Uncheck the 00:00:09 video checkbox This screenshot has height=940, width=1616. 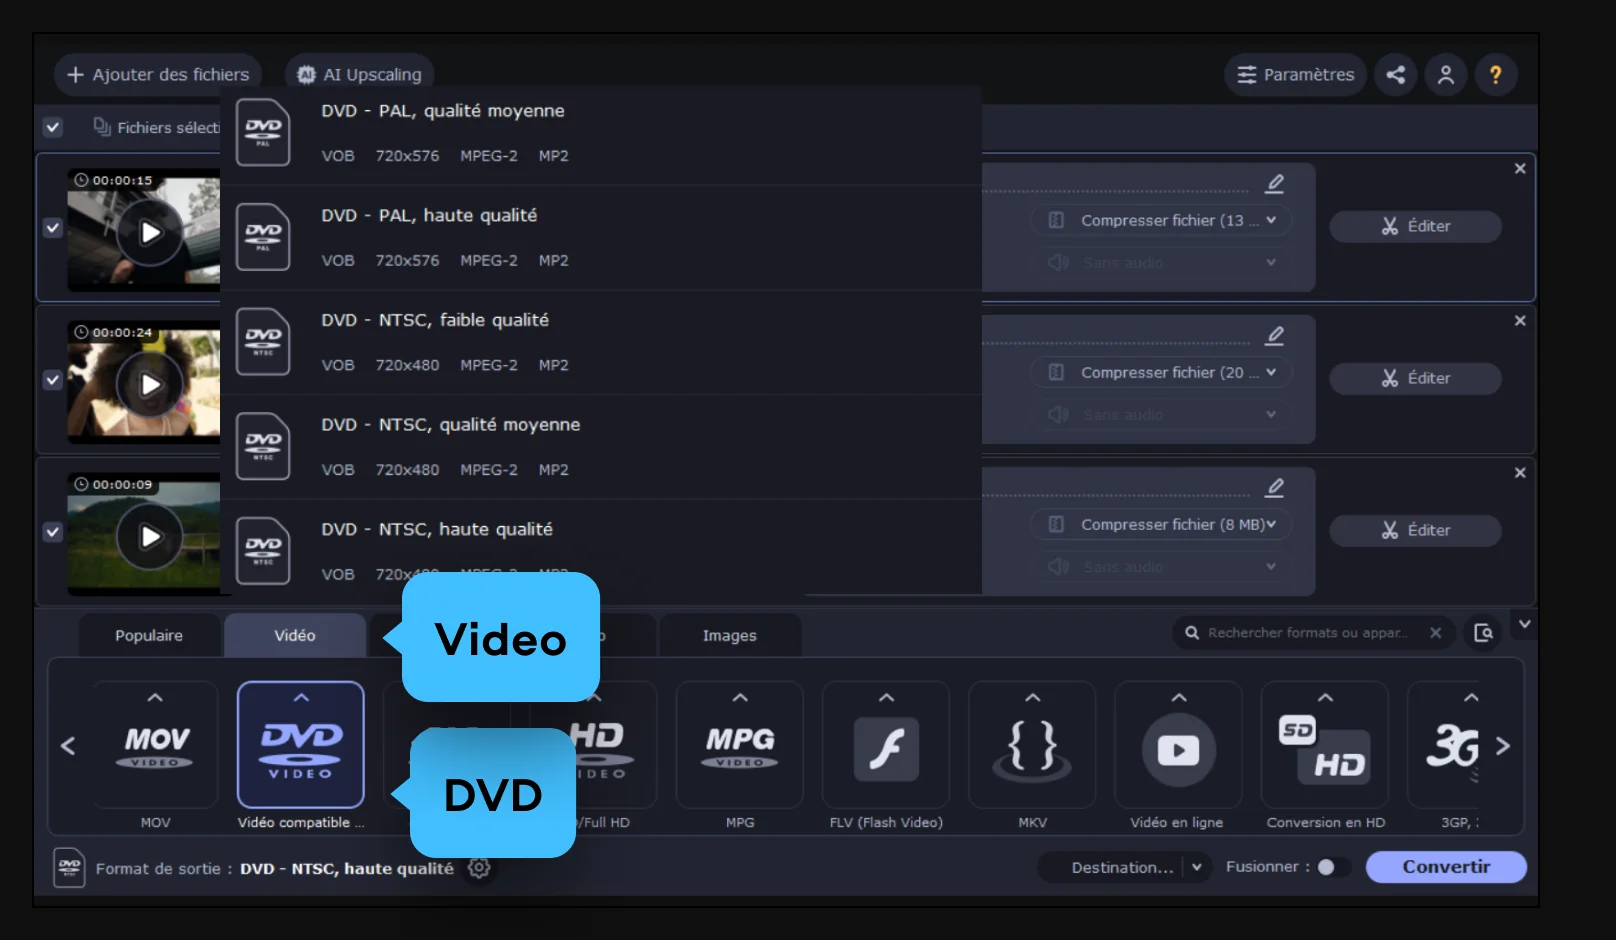pos(53,532)
